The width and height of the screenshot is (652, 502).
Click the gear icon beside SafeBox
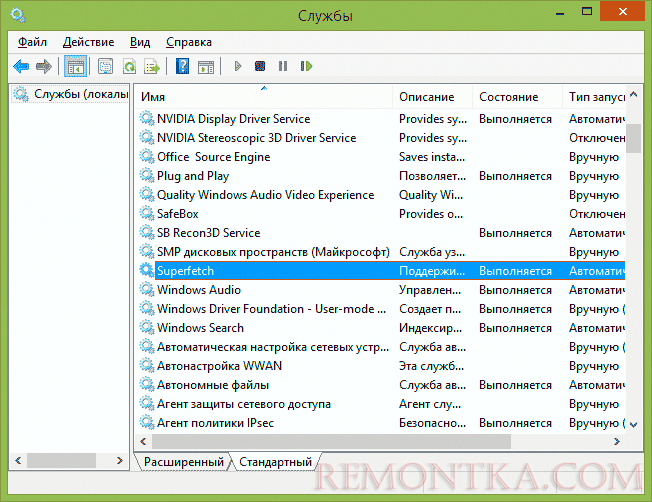point(146,213)
